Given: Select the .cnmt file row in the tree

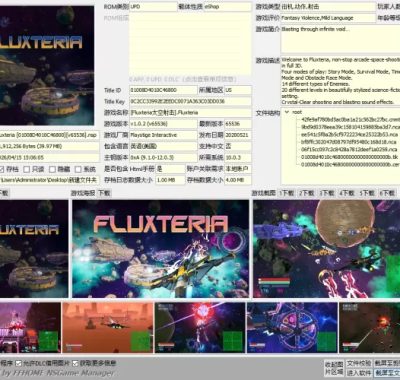Looking at the screenshot, I should [x=350, y=119].
